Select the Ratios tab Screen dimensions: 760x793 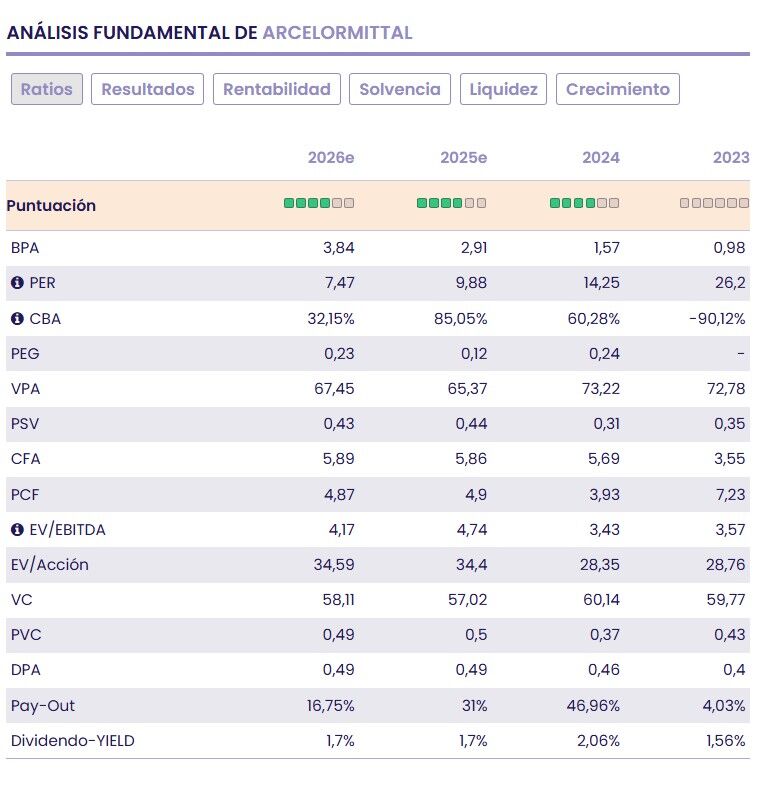pos(47,89)
